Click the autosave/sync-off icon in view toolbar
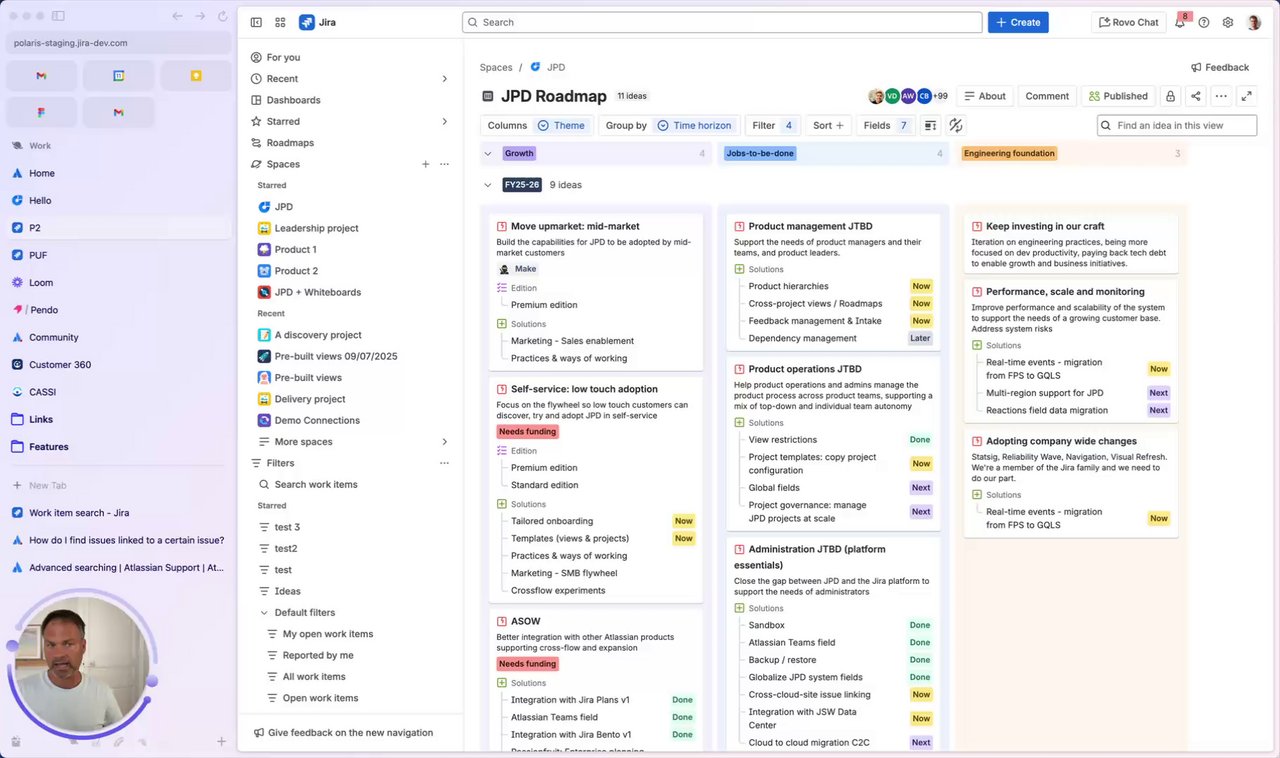Image resolution: width=1280 pixels, height=758 pixels. pos(955,125)
